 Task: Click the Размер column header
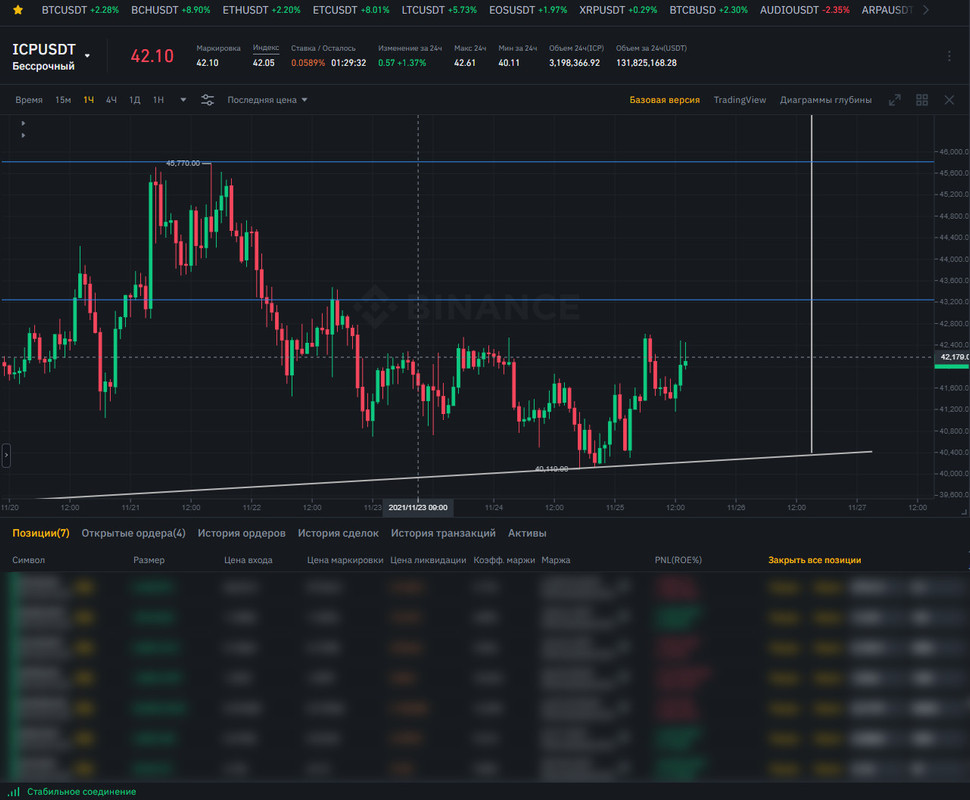(x=149, y=561)
